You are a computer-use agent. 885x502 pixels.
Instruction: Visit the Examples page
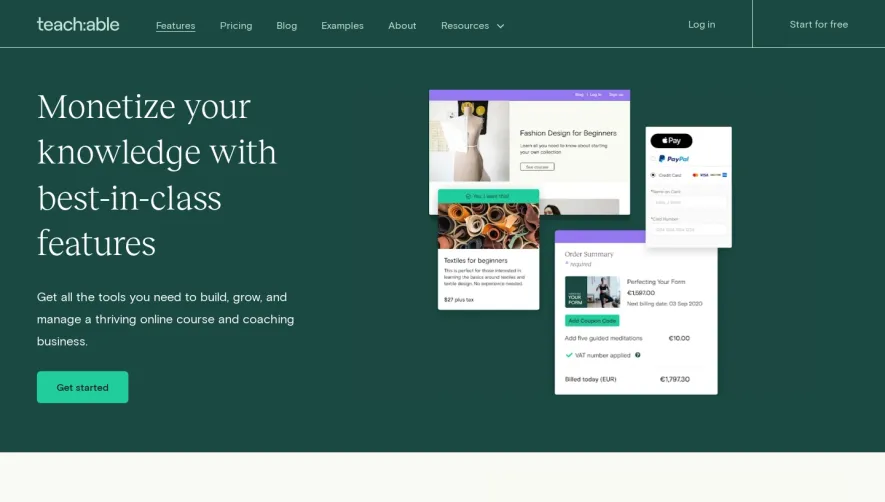click(342, 25)
